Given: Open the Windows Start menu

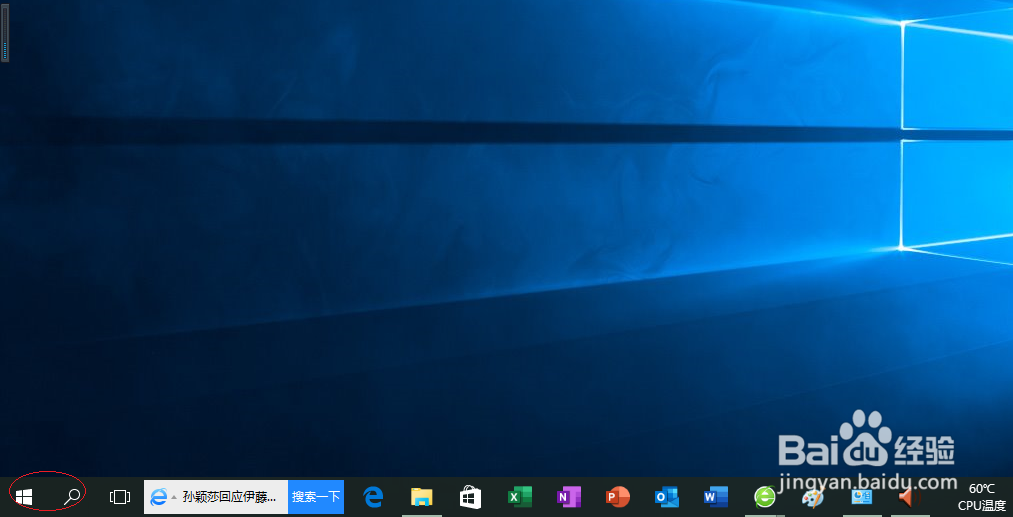Looking at the screenshot, I should (x=24, y=497).
